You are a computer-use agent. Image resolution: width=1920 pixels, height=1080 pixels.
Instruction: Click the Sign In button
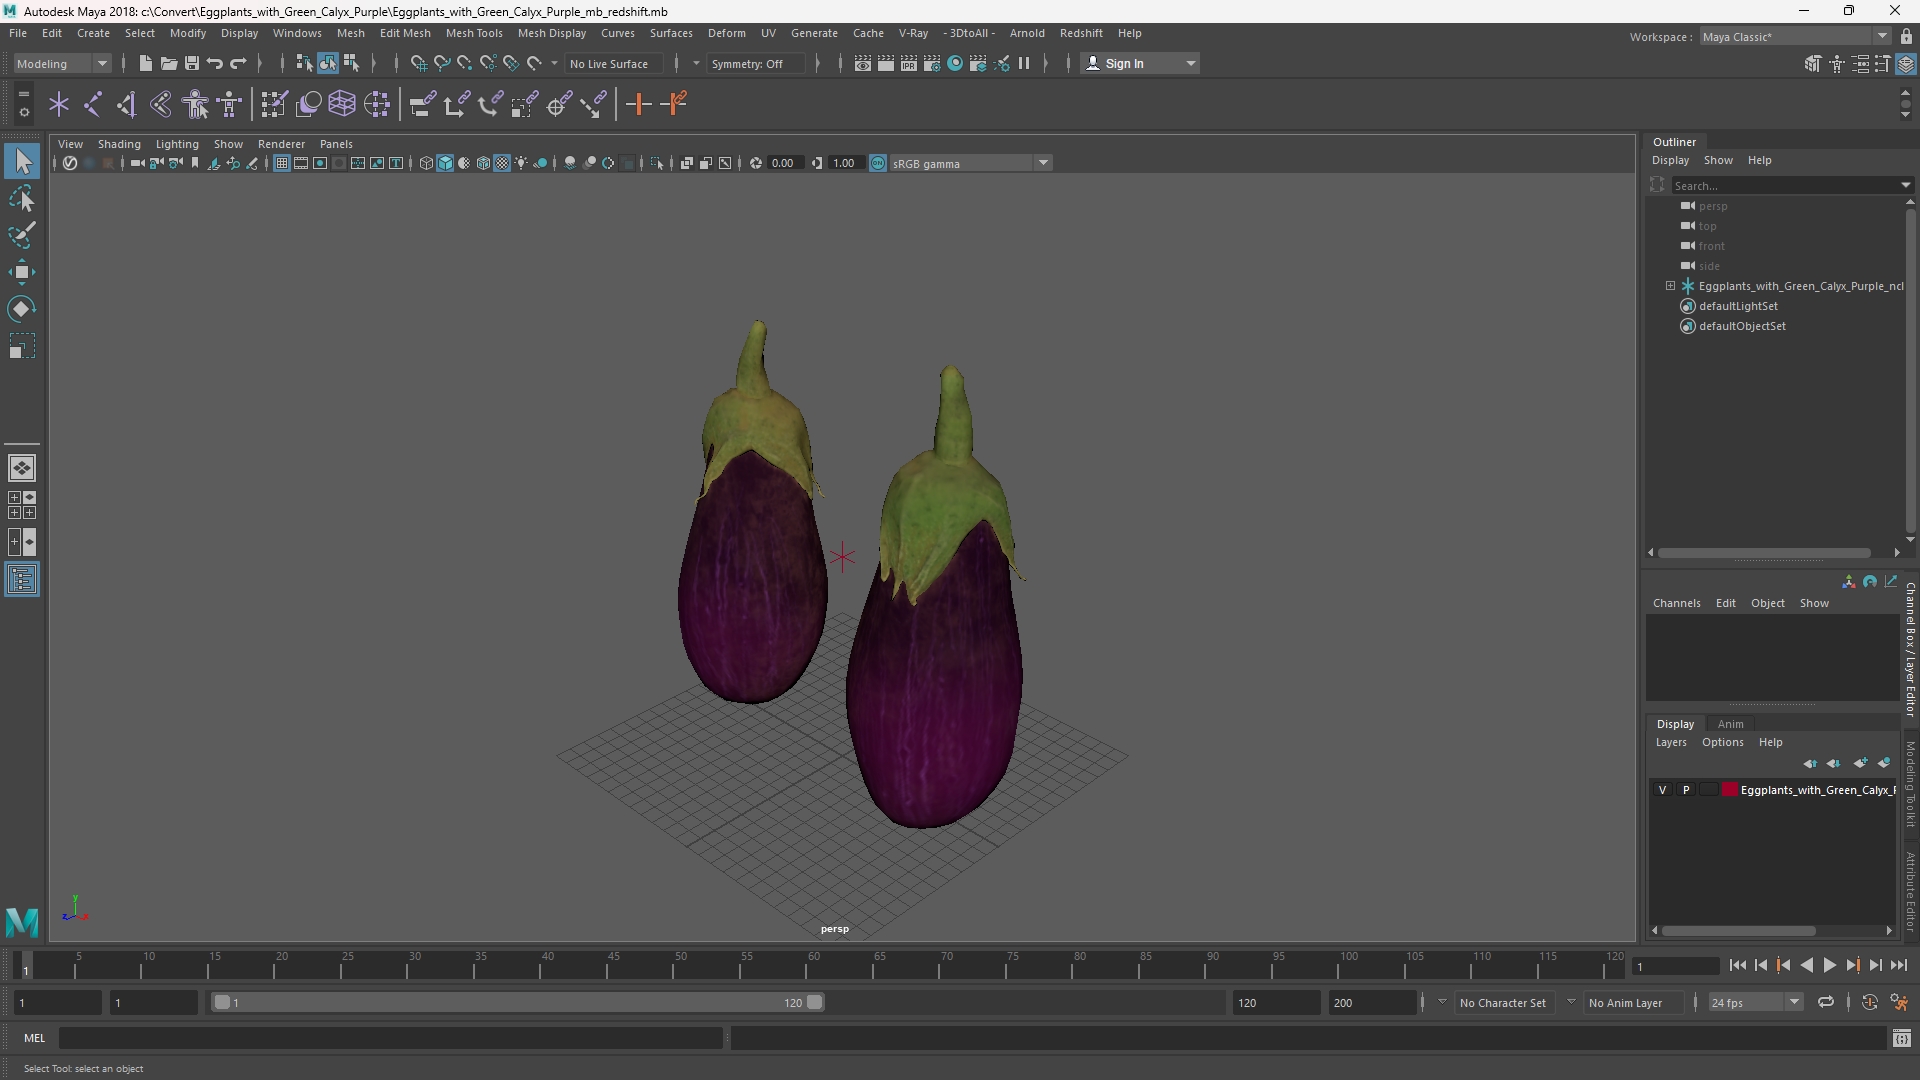[x=1140, y=63]
